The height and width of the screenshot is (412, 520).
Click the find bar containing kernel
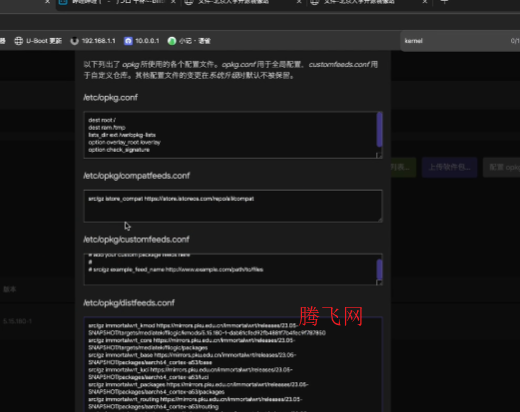pyautogui.click(x=460, y=41)
